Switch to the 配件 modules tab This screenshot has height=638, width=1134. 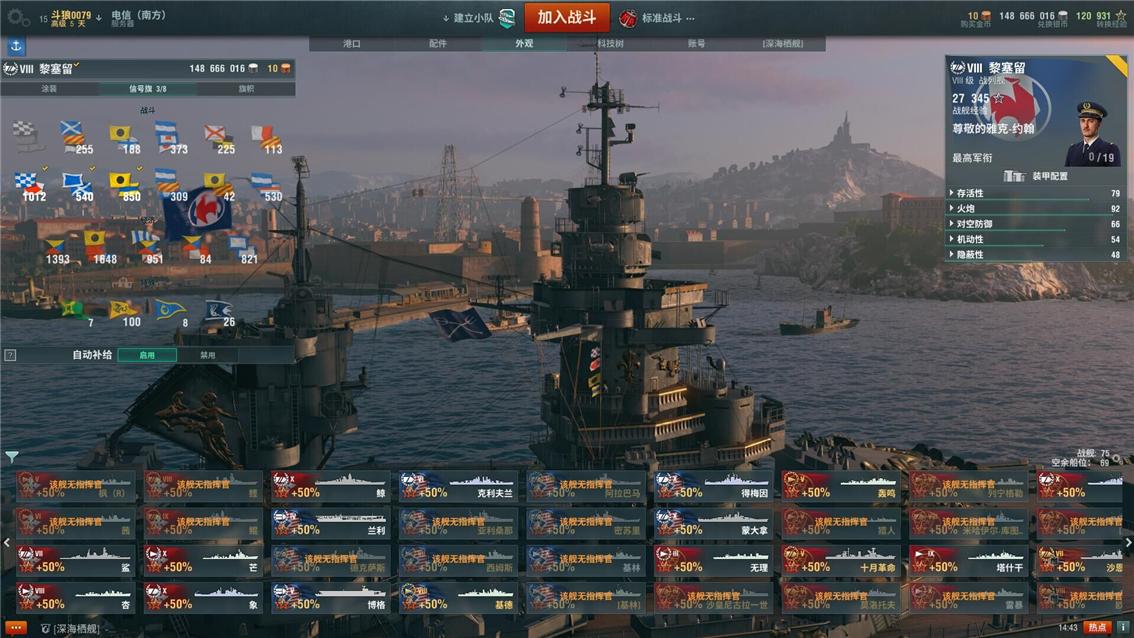point(438,44)
